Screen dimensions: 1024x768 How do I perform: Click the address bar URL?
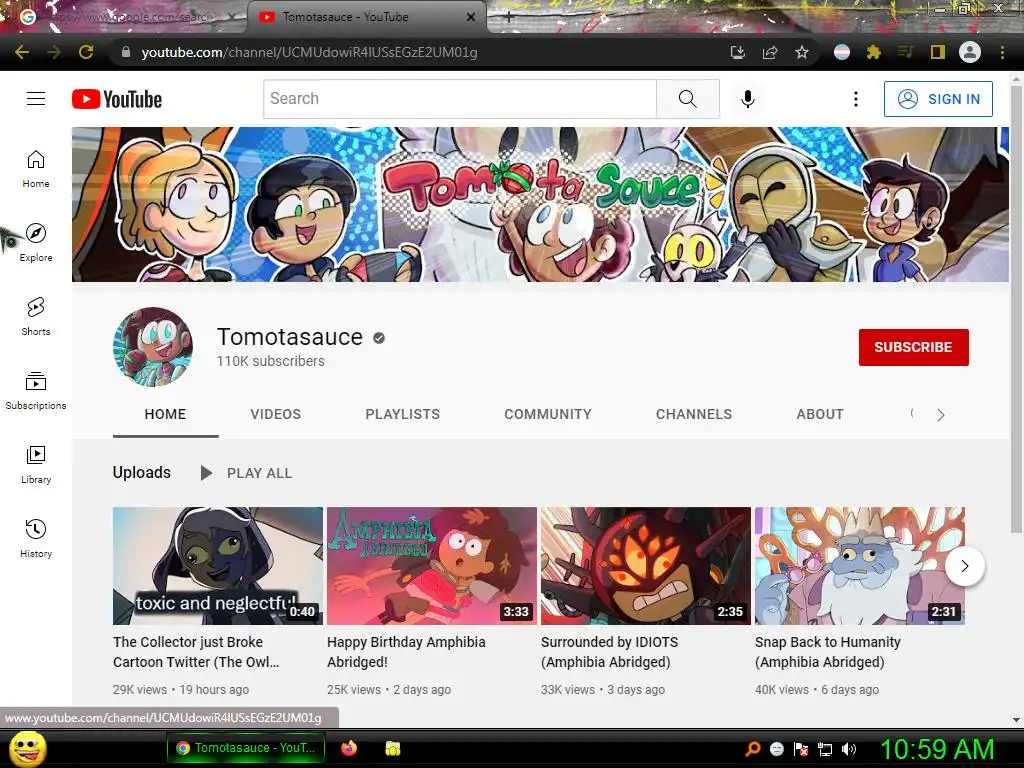[310, 52]
